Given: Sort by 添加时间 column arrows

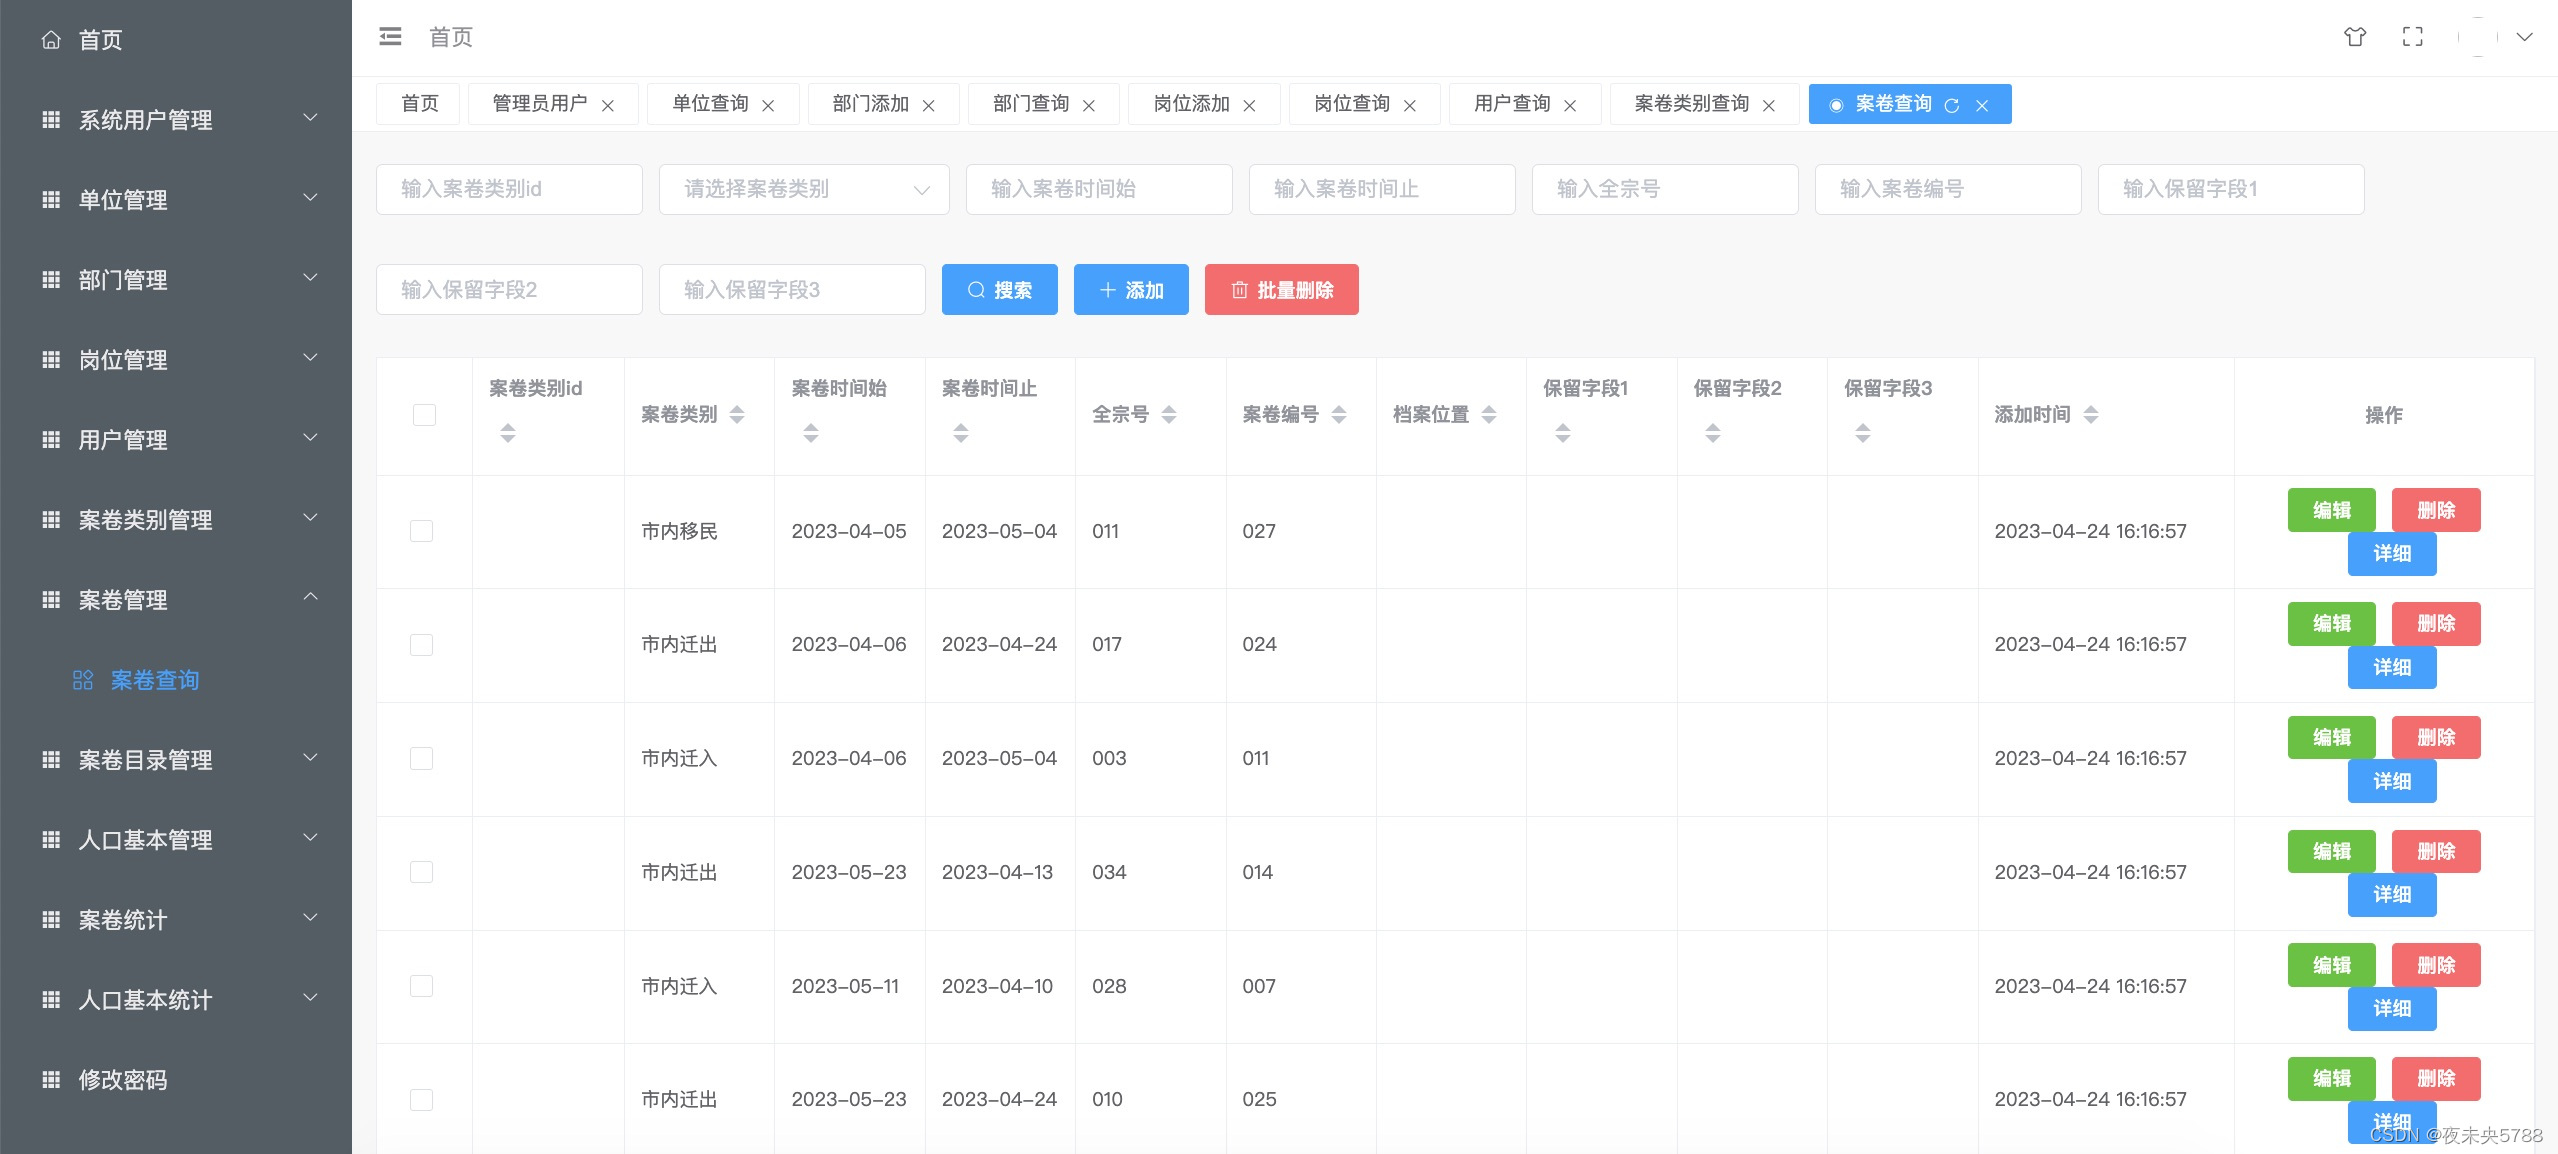Looking at the screenshot, I should [2090, 414].
